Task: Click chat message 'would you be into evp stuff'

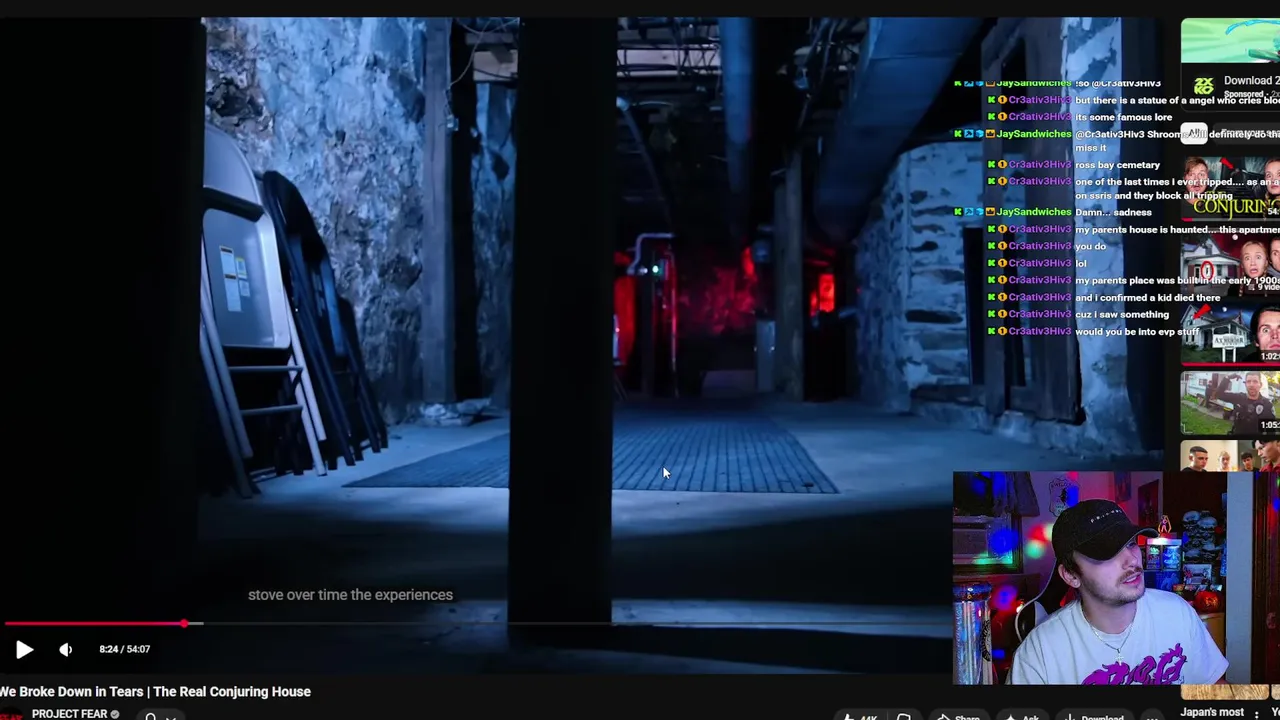Action: (x=1137, y=331)
